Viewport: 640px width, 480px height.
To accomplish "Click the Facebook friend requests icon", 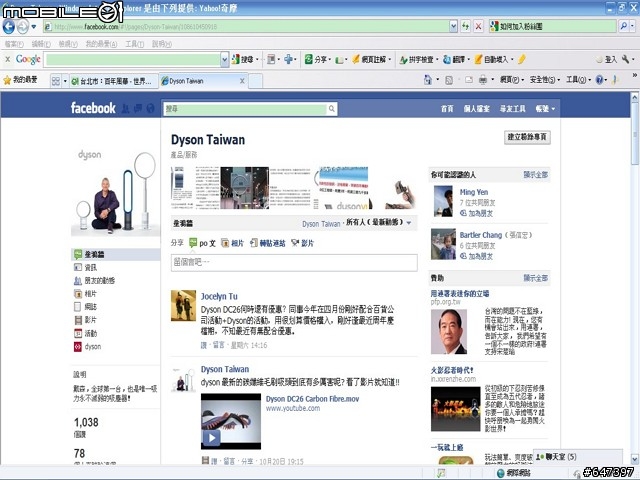I will point(126,108).
